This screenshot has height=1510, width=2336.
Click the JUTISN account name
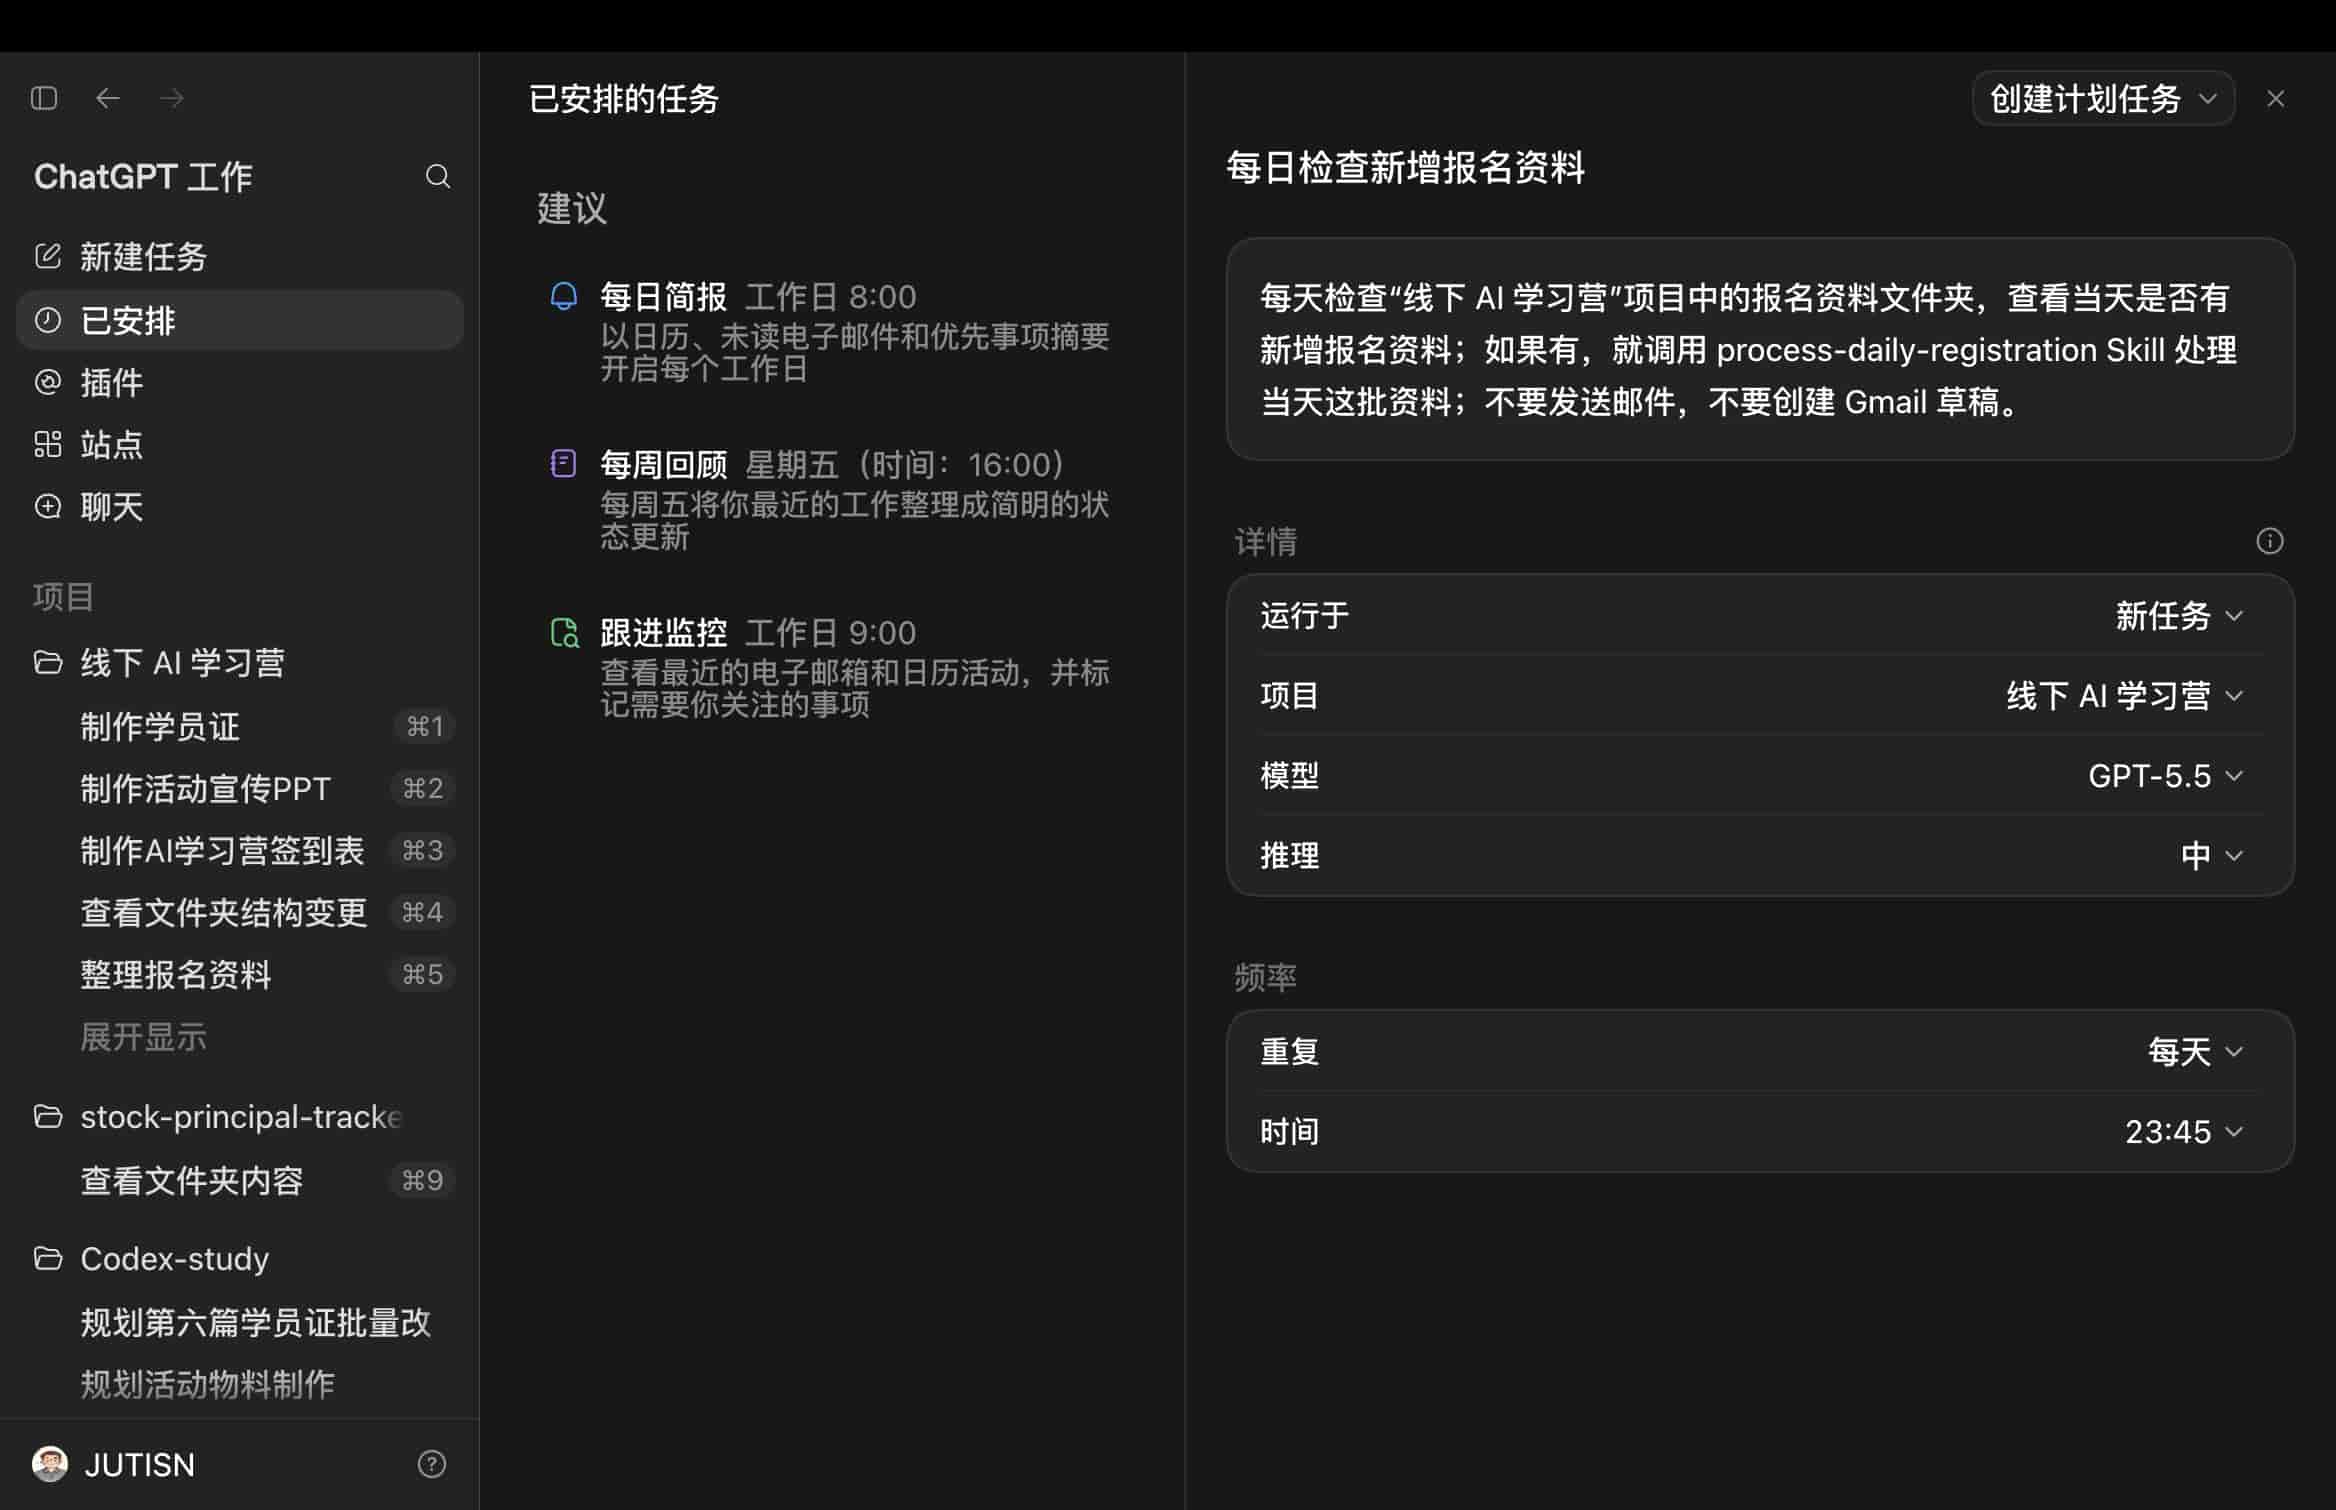tap(140, 1464)
